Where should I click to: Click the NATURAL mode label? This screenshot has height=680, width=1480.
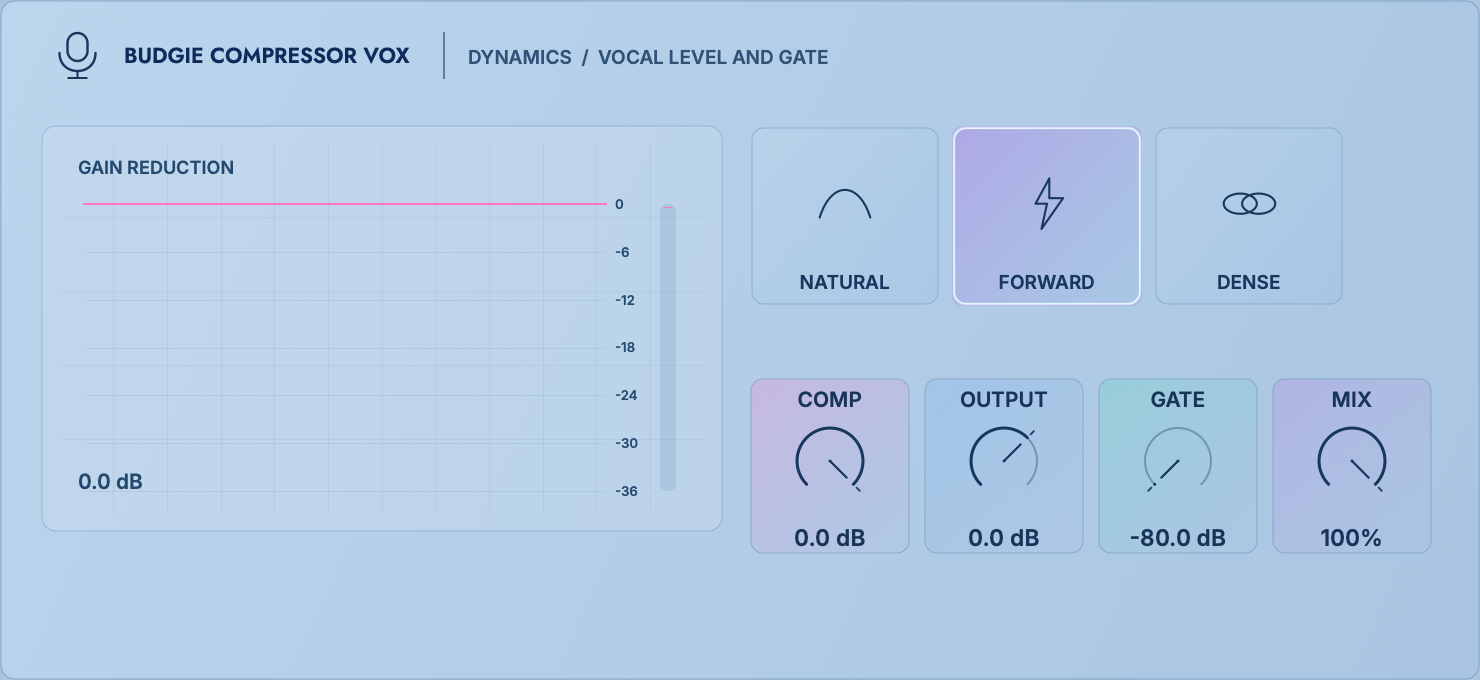pos(845,283)
